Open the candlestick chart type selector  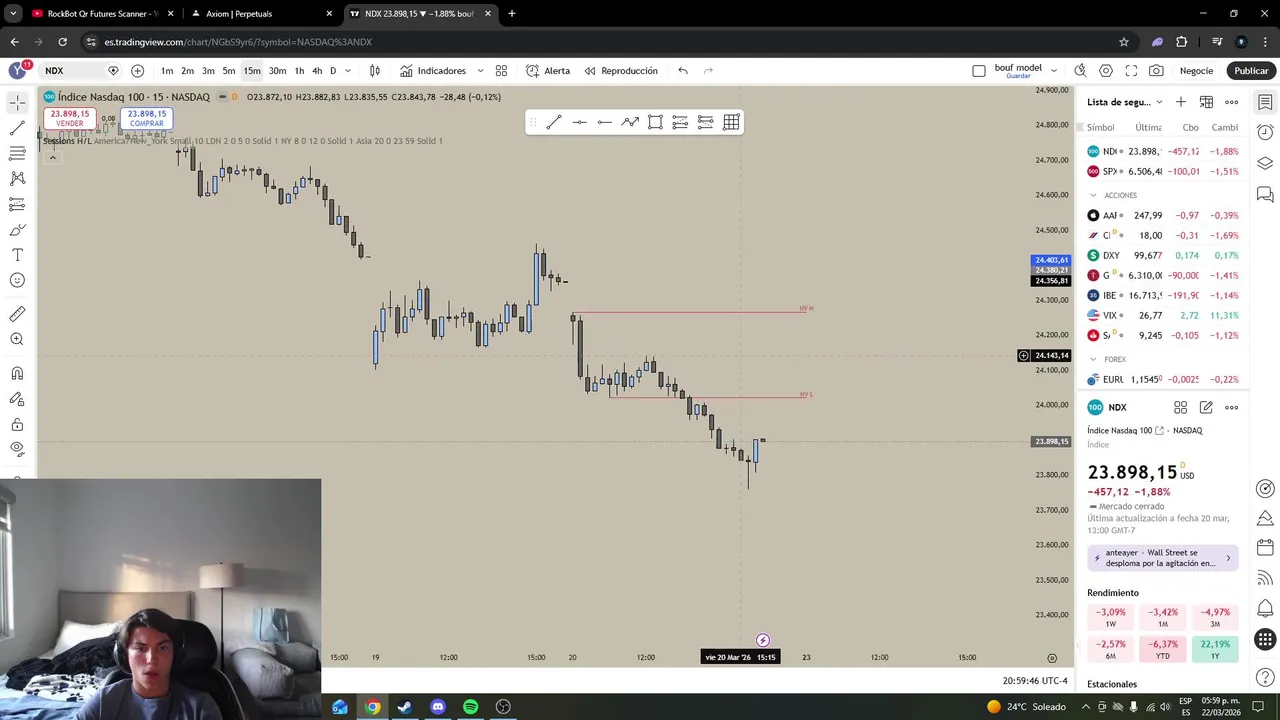375,71
